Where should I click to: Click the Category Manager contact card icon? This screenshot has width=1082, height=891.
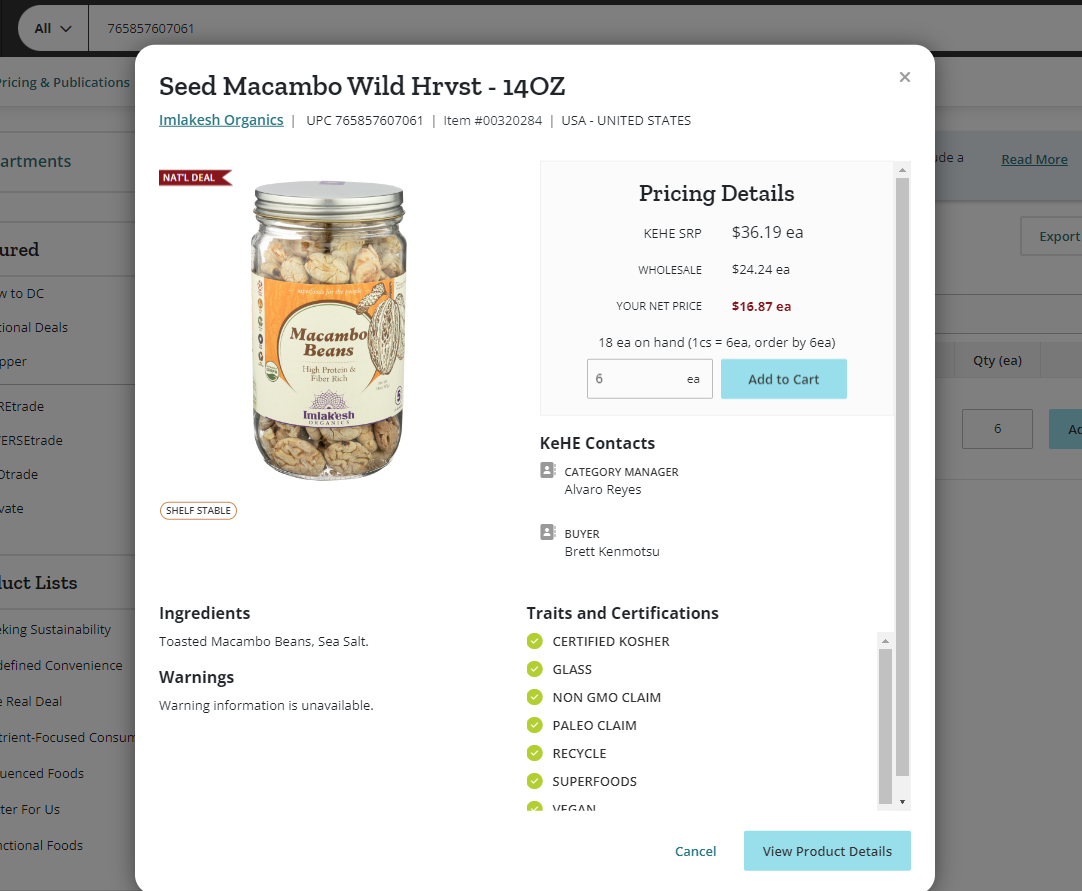pos(547,470)
